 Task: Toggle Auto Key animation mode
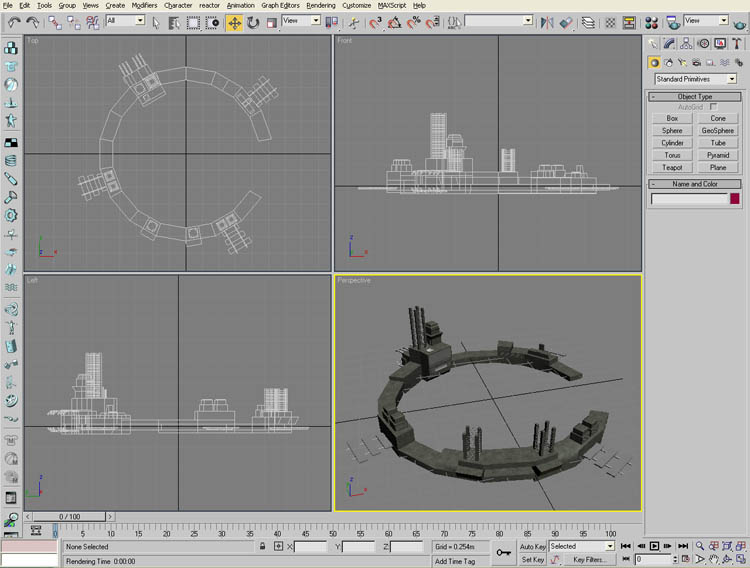coord(532,546)
